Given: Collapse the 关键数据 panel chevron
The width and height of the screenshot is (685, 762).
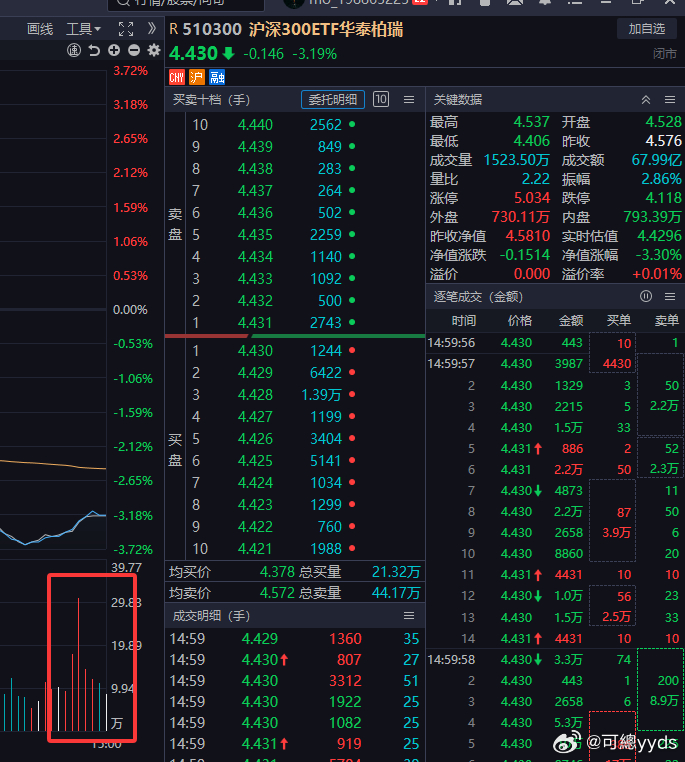Looking at the screenshot, I should [646, 100].
